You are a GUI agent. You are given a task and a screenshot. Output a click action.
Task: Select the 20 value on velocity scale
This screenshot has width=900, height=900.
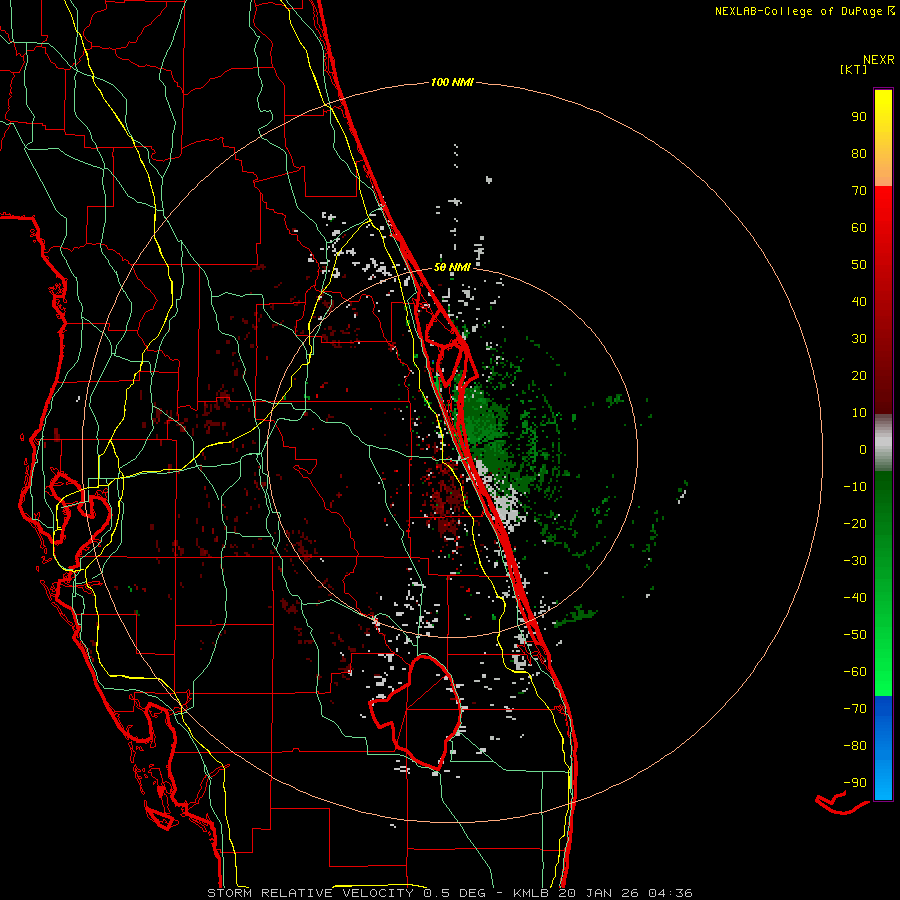pyautogui.click(x=859, y=375)
